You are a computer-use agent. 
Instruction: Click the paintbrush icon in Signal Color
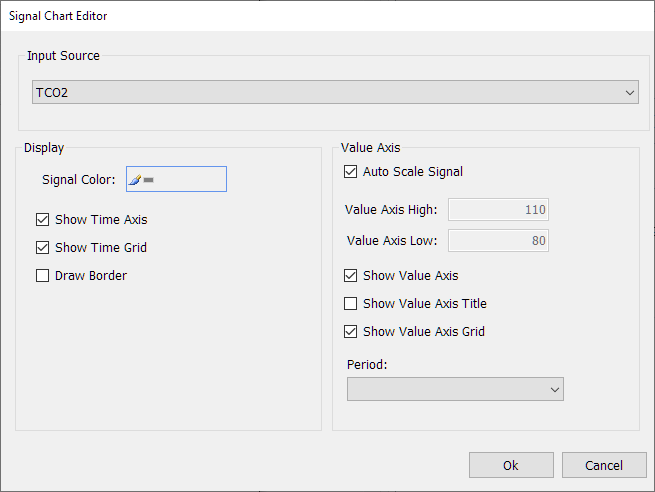(135, 180)
